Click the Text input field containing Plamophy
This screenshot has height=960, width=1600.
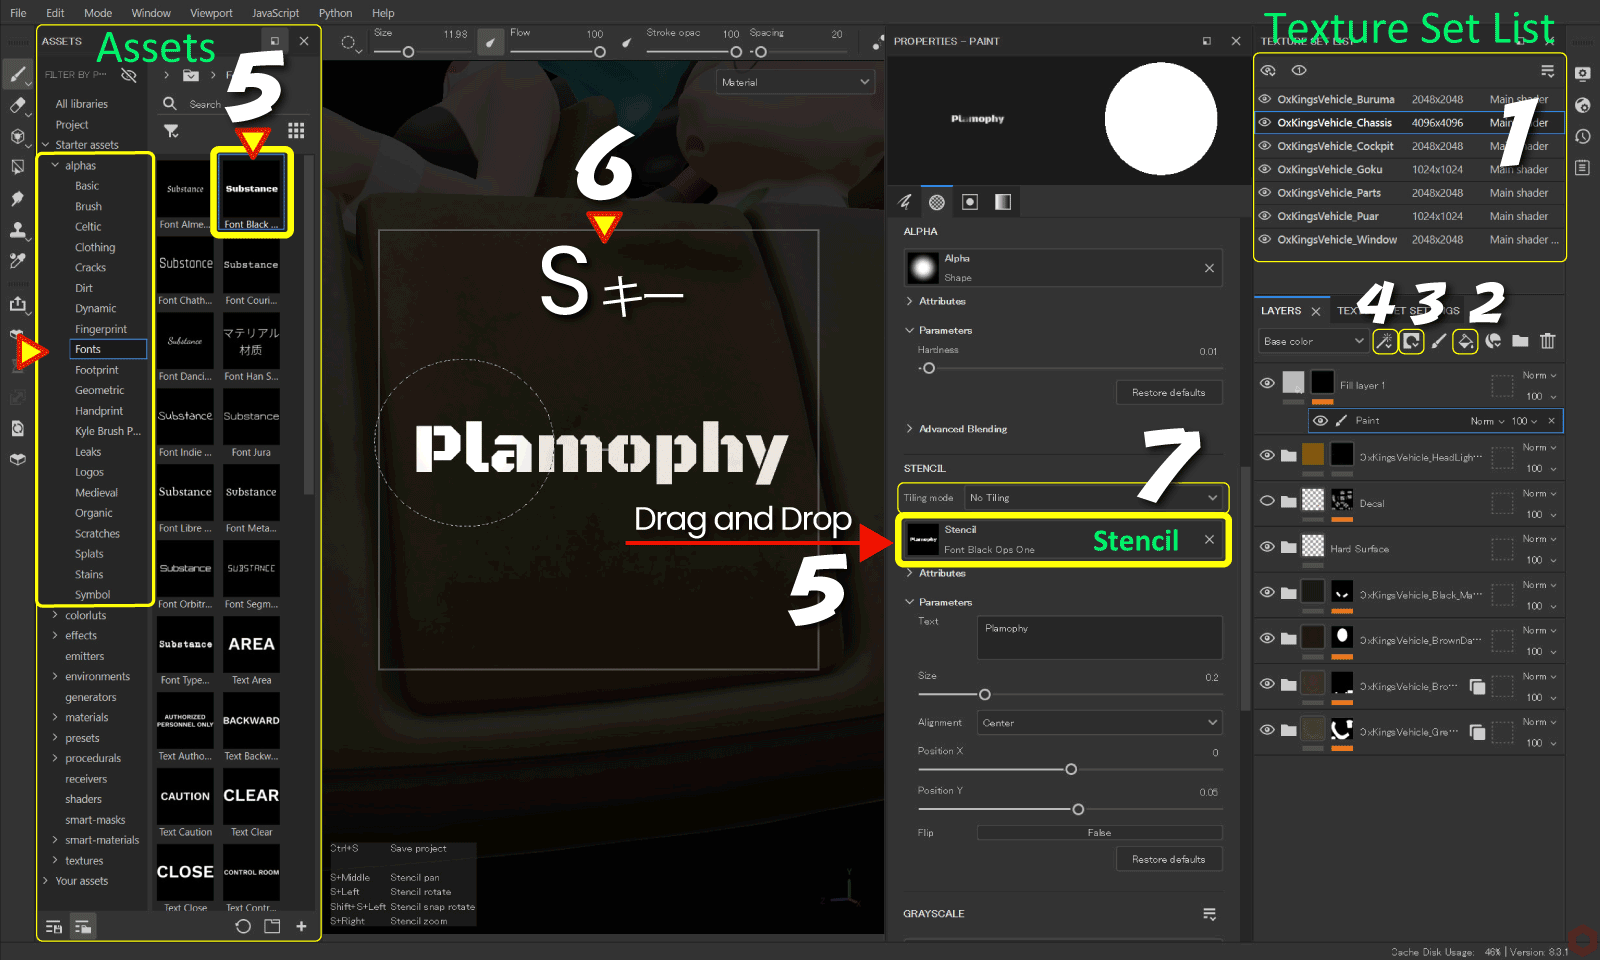[x=1099, y=637]
